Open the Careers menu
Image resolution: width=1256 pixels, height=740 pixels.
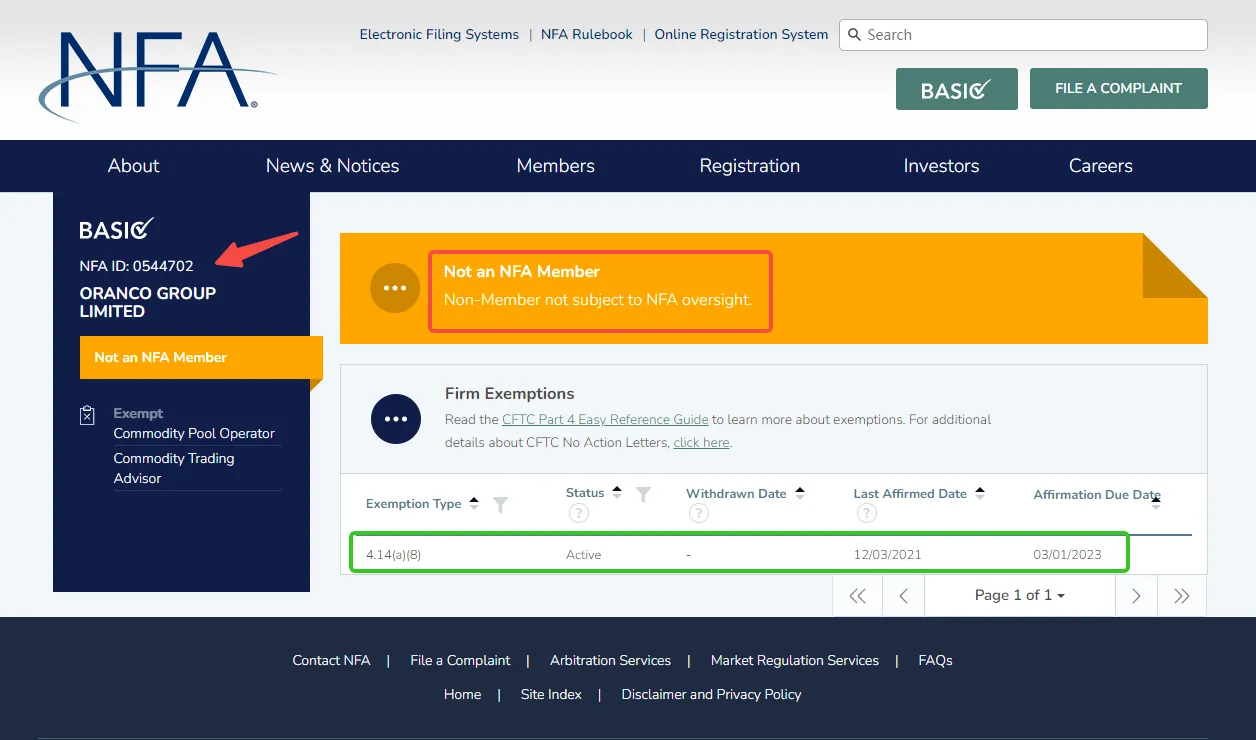pos(1101,166)
